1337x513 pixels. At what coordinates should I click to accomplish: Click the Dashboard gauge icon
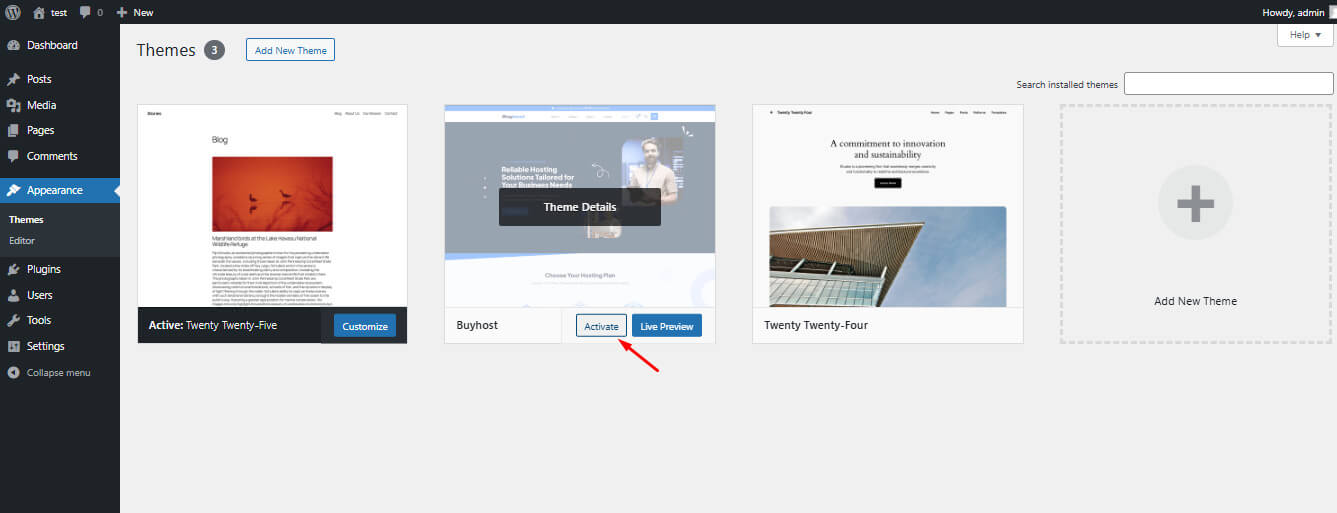click(x=13, y=45)
